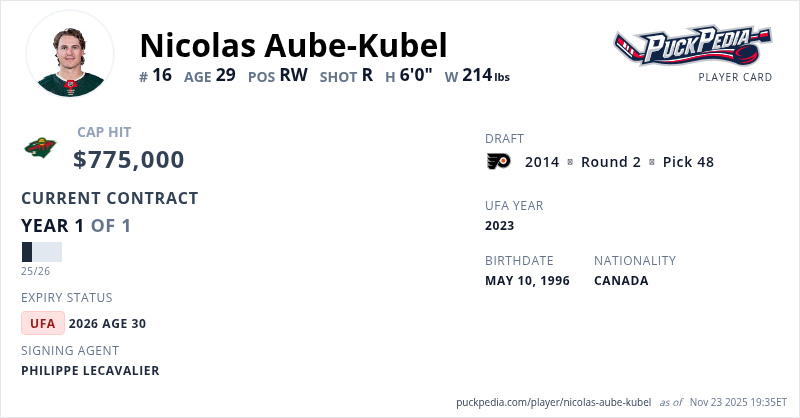The width and height of the screenshot is (800, 418).
Task: Click Nicolas Aube-Kubel's headshot photo
Action: (x=70, y=54)
